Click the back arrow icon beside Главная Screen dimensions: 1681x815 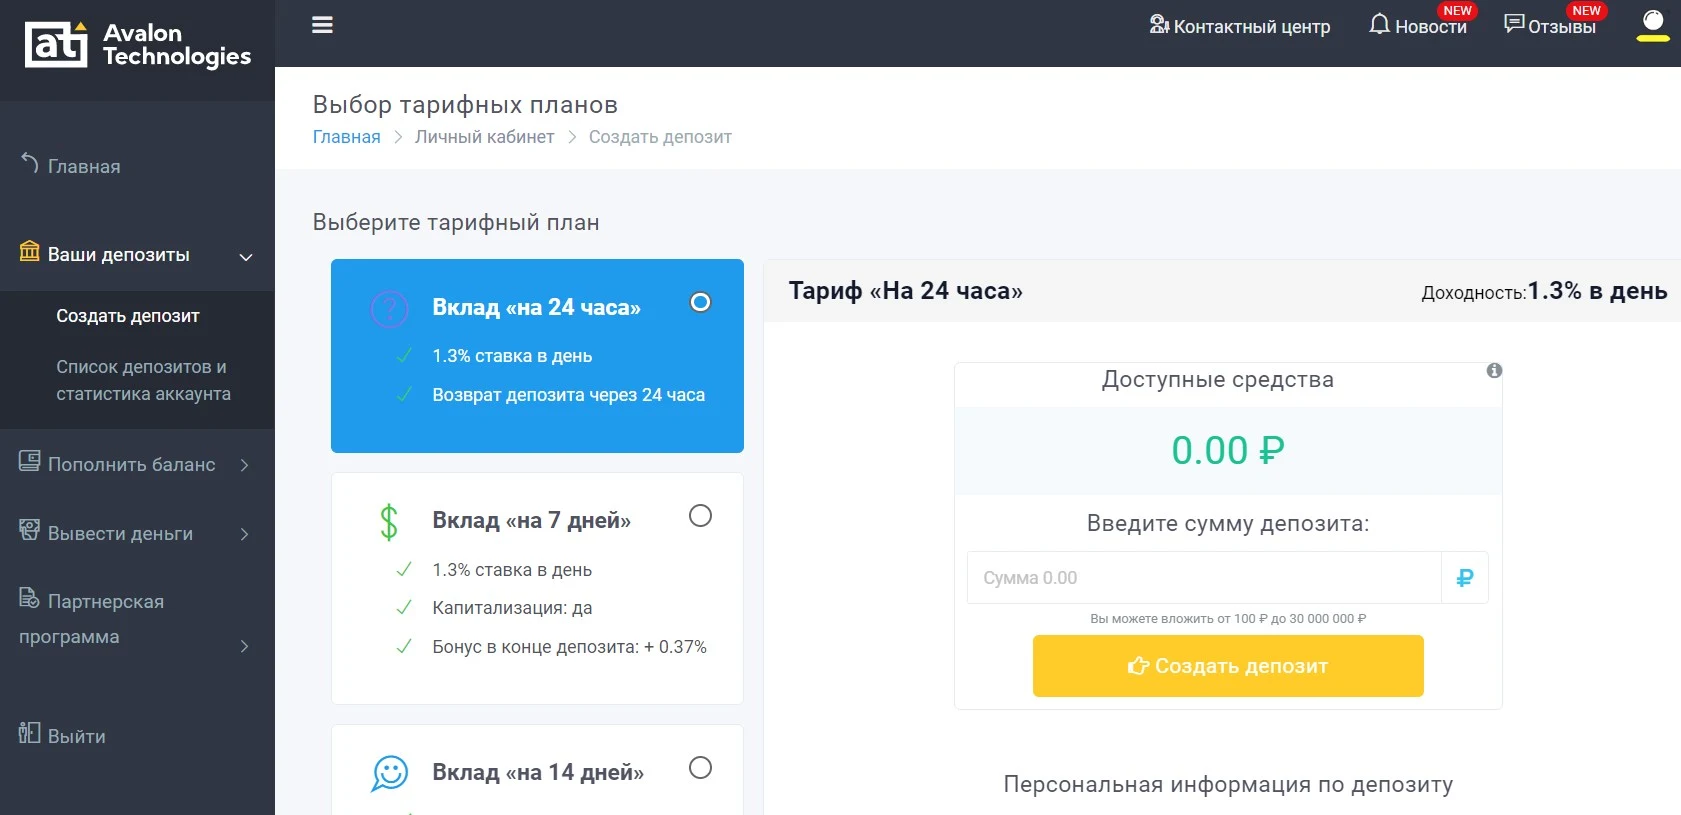click(x=30, y=163)
